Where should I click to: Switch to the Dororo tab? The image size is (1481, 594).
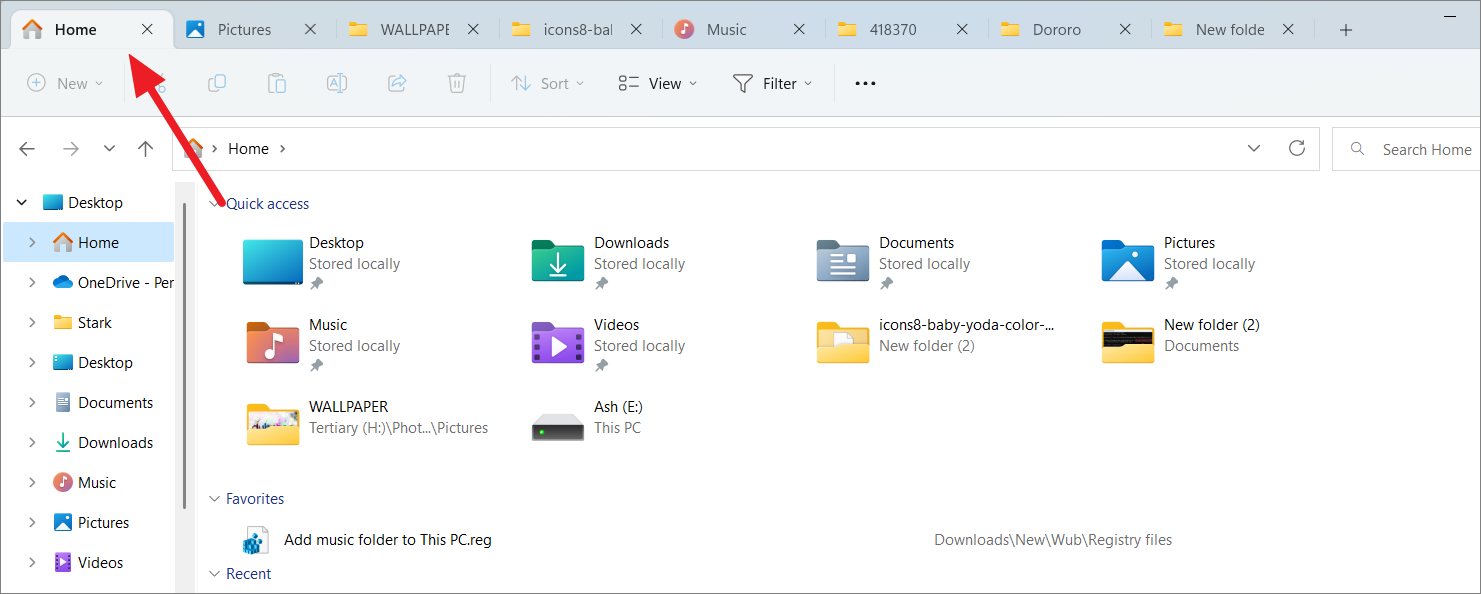coord(1056,30)
